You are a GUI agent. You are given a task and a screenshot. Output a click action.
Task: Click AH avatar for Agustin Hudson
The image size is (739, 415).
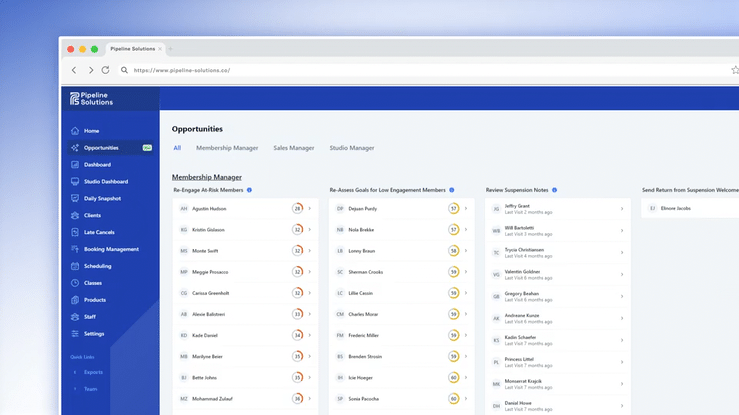(x=184, y=209)
